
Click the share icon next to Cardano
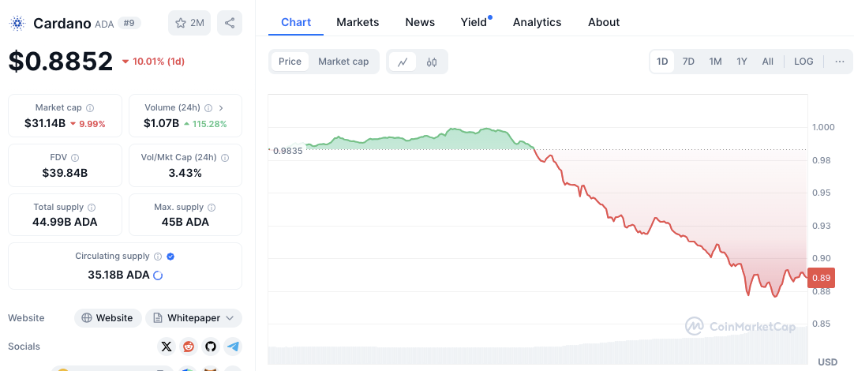pos(230,23)
